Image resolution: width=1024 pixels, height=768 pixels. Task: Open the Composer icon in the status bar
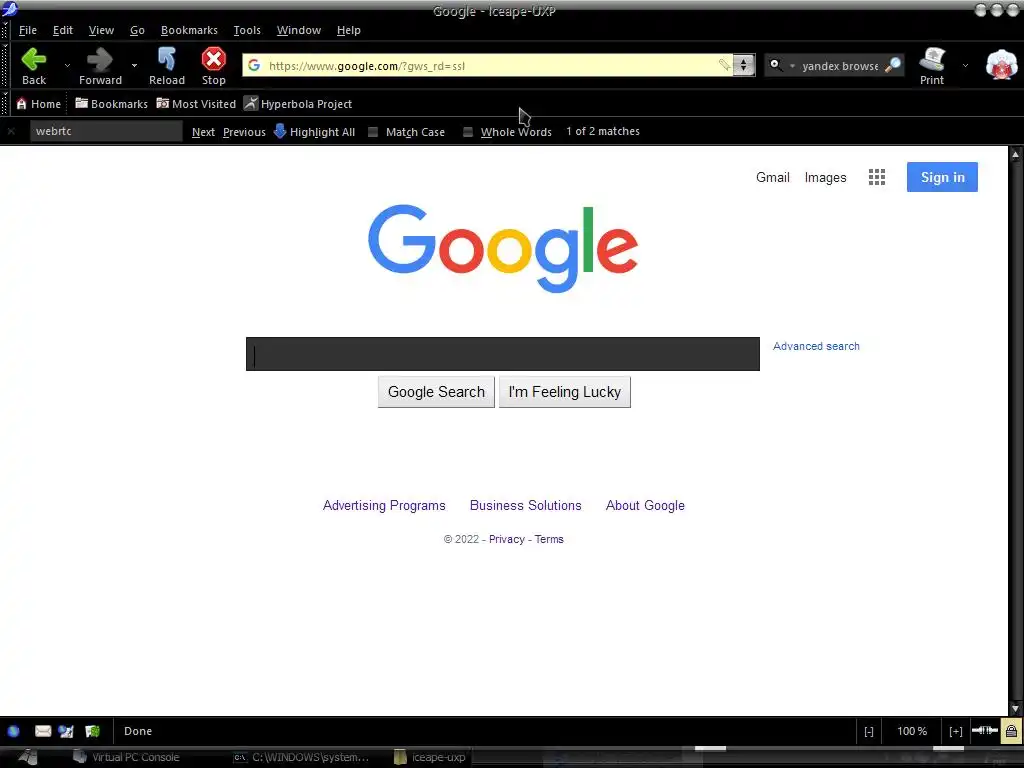coord(66,731)
